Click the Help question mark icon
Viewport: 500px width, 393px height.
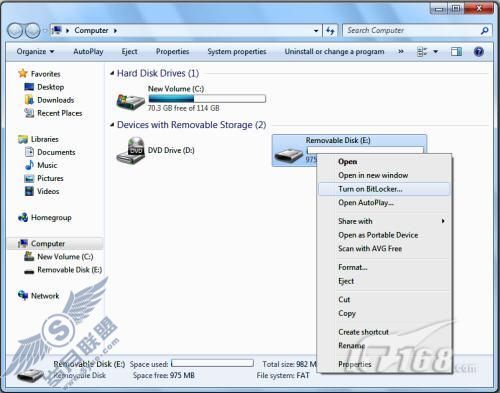[x=478, y=52]
